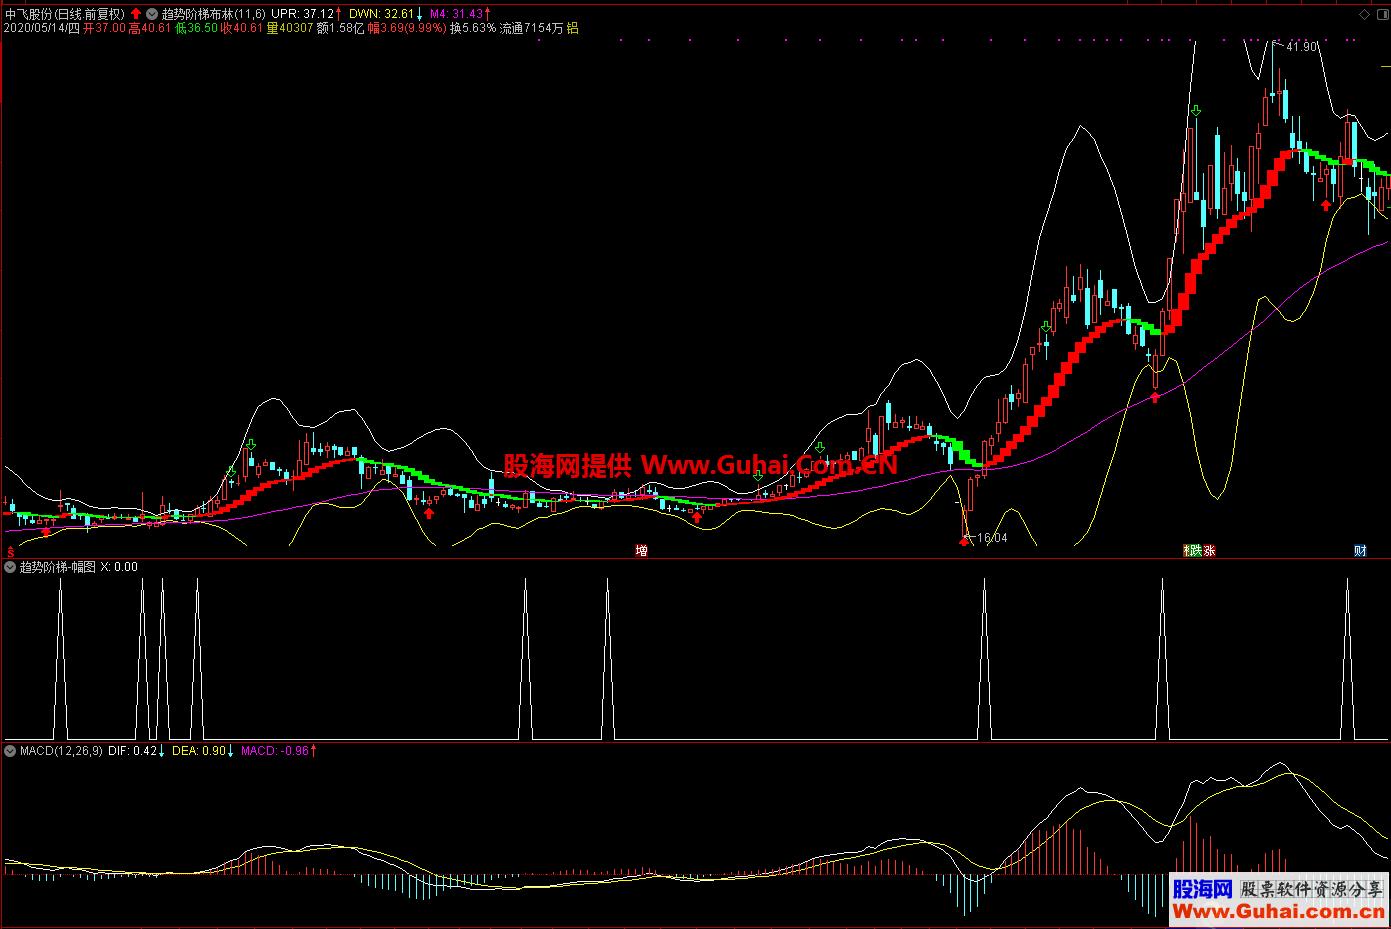Click the DEA: 0.90 value
1391x929 pixels.
[x=198, y=750]
